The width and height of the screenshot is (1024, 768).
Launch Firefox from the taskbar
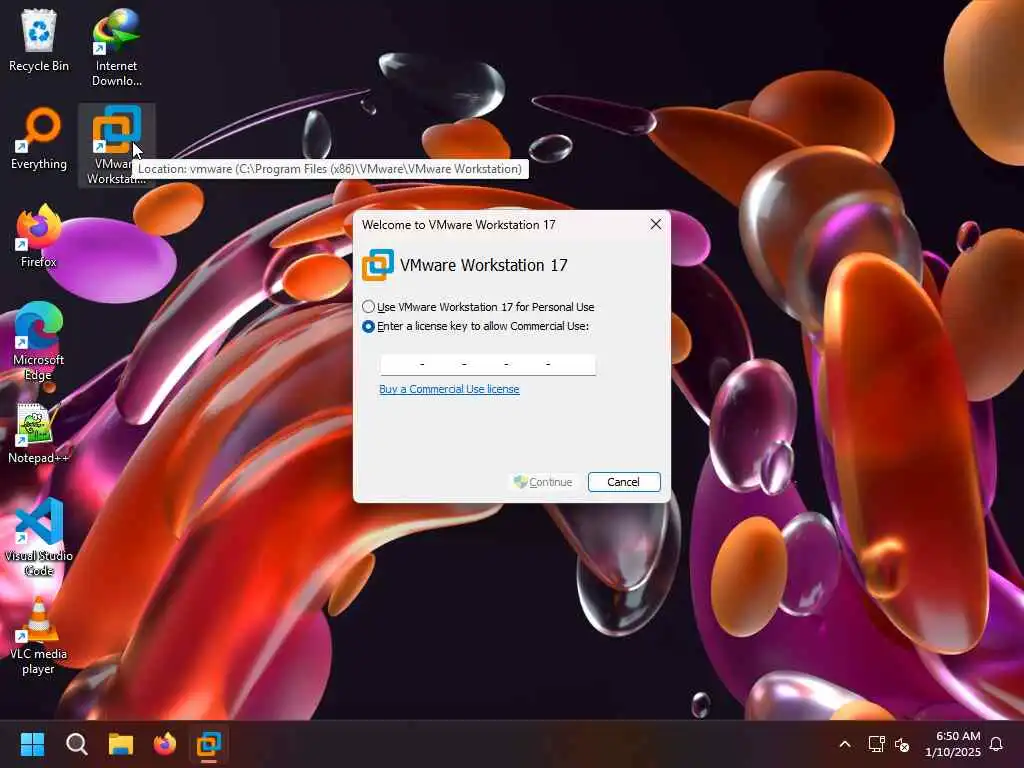[165, 744]
